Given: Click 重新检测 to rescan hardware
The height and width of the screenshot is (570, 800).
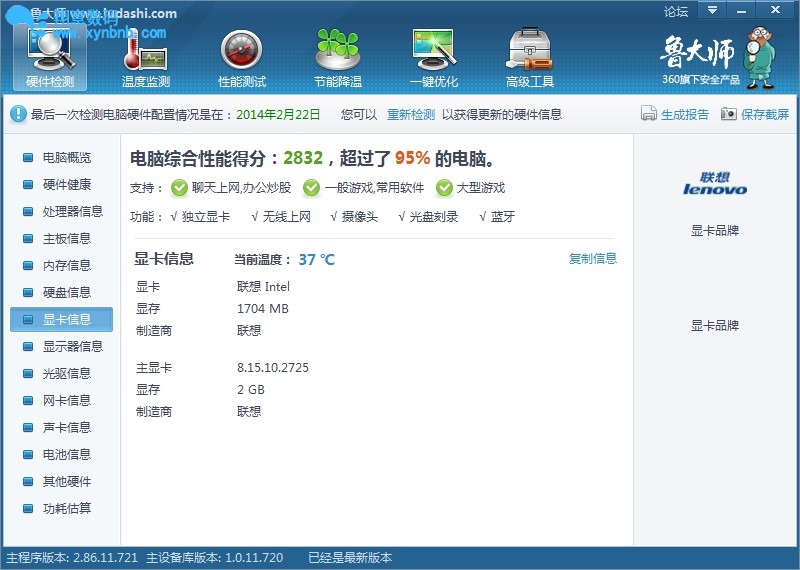Looking at the screenshot, I should [411, 114].
